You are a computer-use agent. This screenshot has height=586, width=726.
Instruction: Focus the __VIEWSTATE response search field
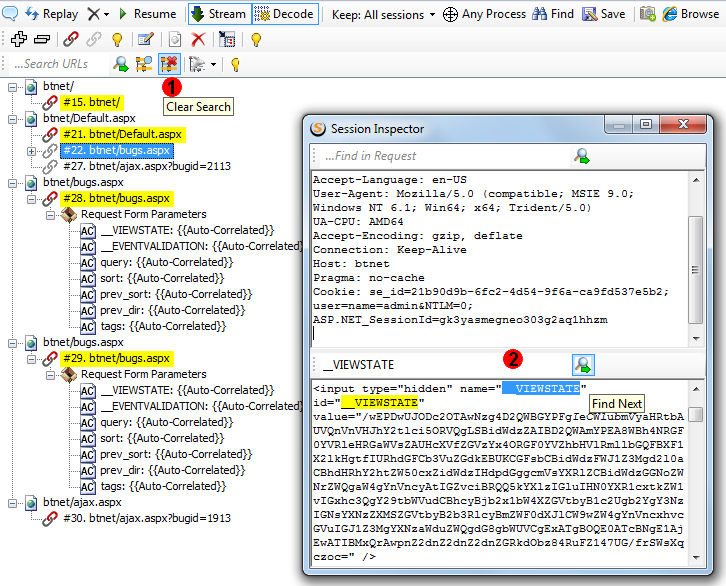[x=444, y=365]
